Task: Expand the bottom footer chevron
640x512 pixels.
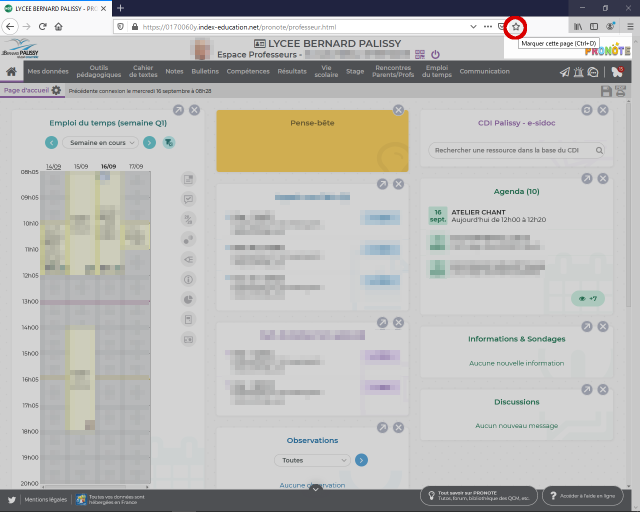Action: point(315,489)
